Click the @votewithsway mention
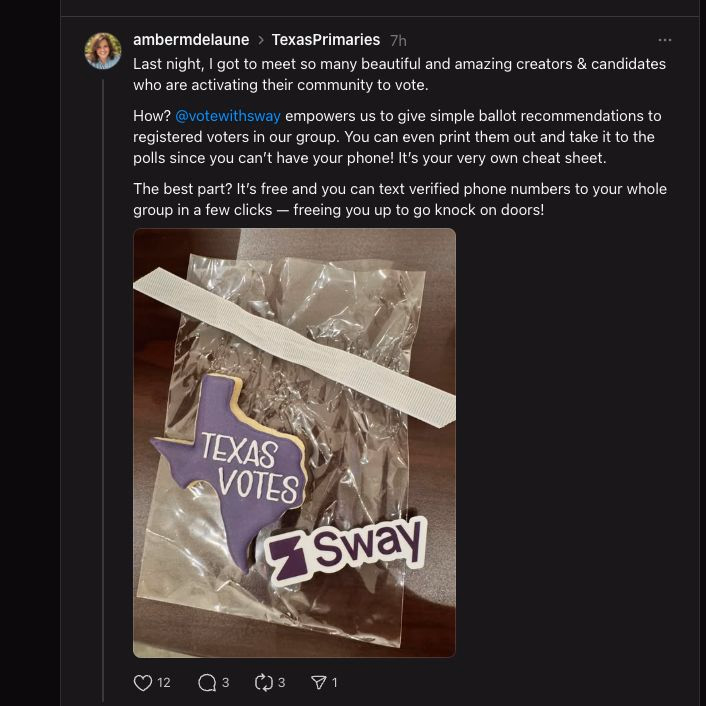This screenshot has height=706, width=706. click(x=228, y=116)
